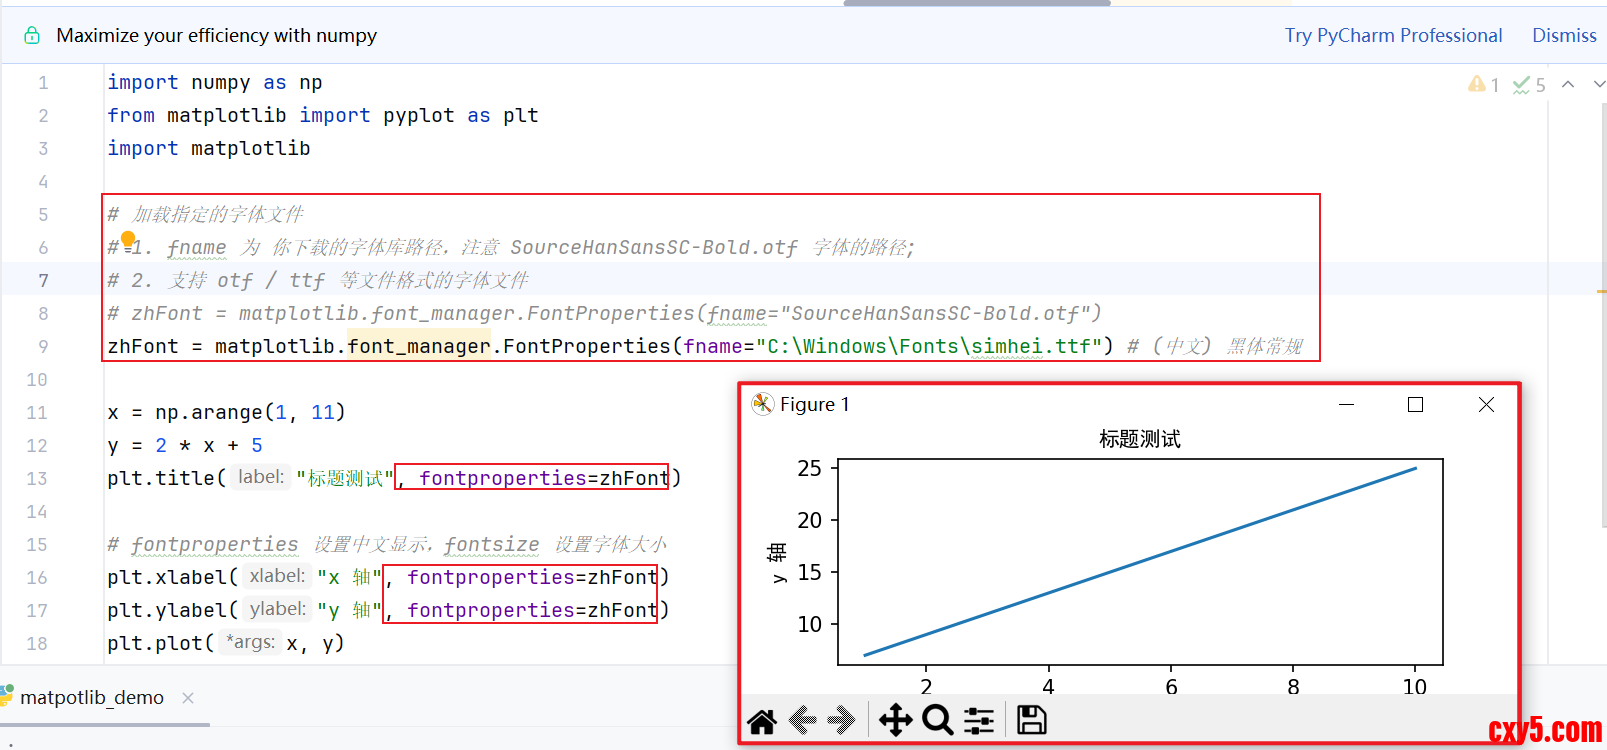This screenshot has height=750, width=1607.
Task: Click the 'label:' inlay hint in plt.title
Action: [261, 477]
